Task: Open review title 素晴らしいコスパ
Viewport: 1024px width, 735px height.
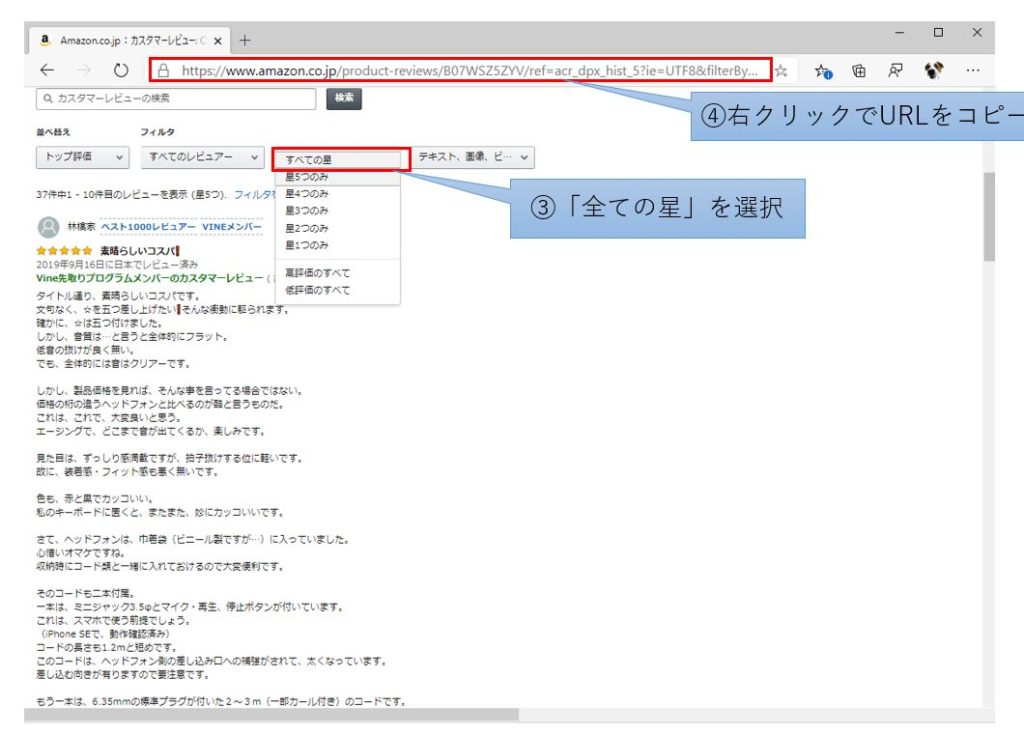Action: coord(138,251)
